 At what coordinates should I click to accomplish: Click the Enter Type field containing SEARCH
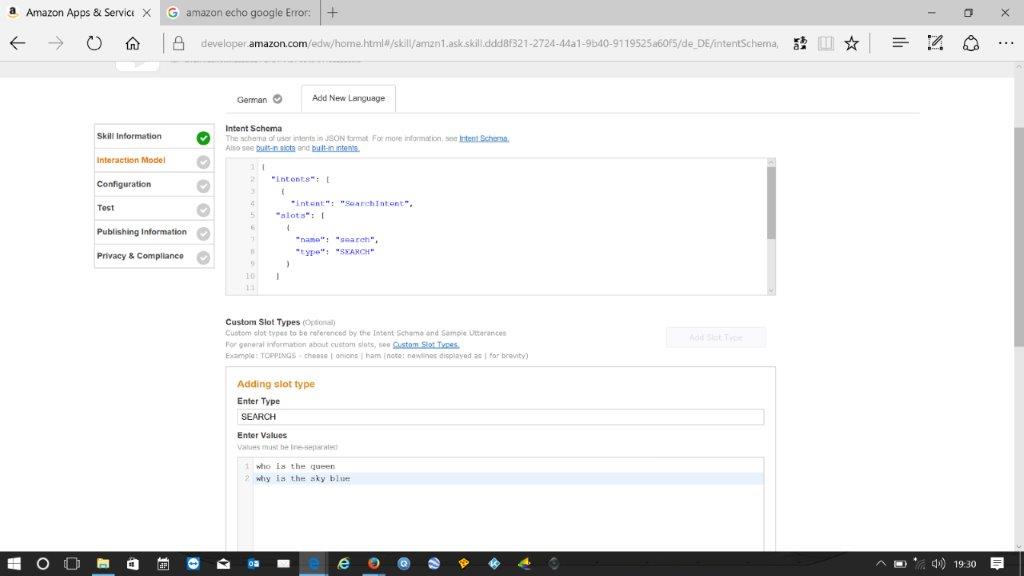coord(500,417)
